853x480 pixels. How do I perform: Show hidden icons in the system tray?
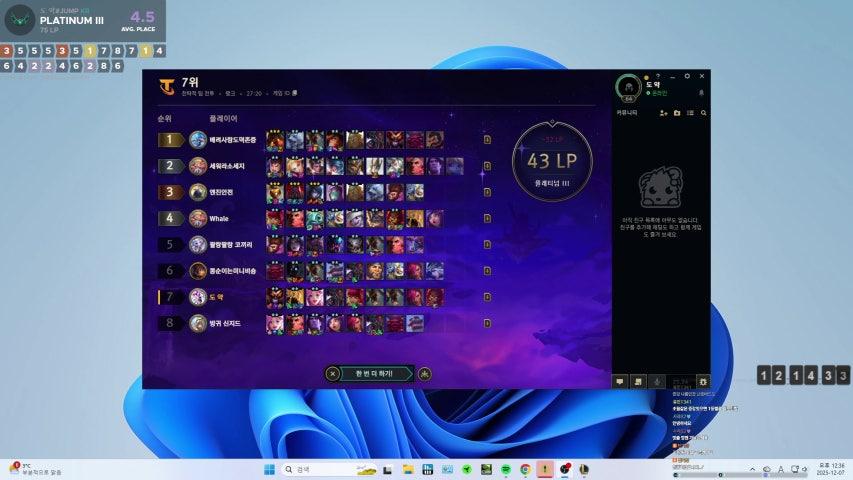pyautogui.click(x=751, y=469)
